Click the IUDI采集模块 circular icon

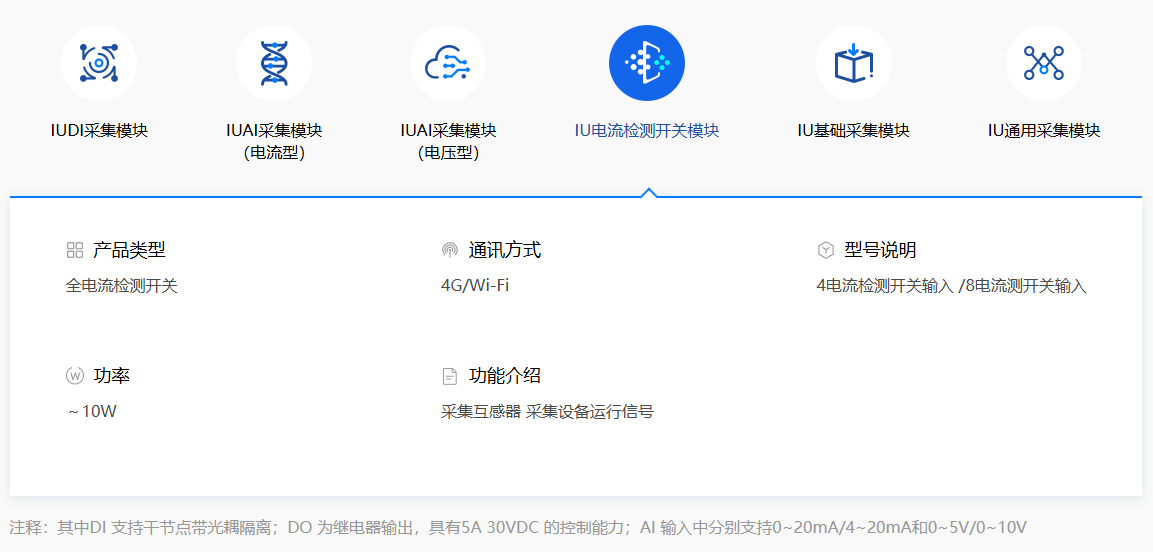point(99,63)
